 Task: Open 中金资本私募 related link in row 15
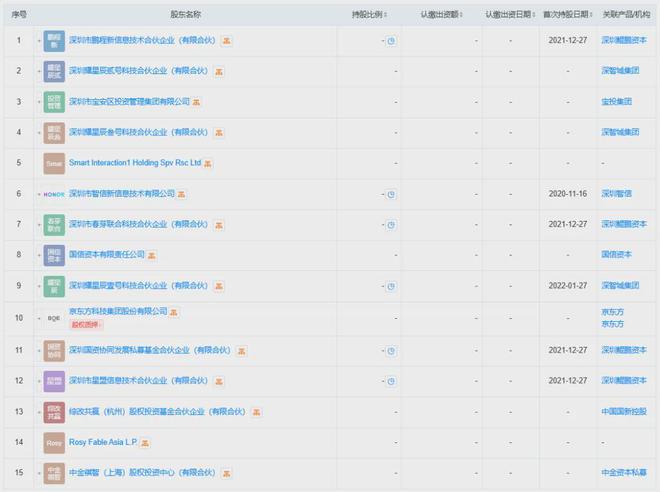(624, 473)
